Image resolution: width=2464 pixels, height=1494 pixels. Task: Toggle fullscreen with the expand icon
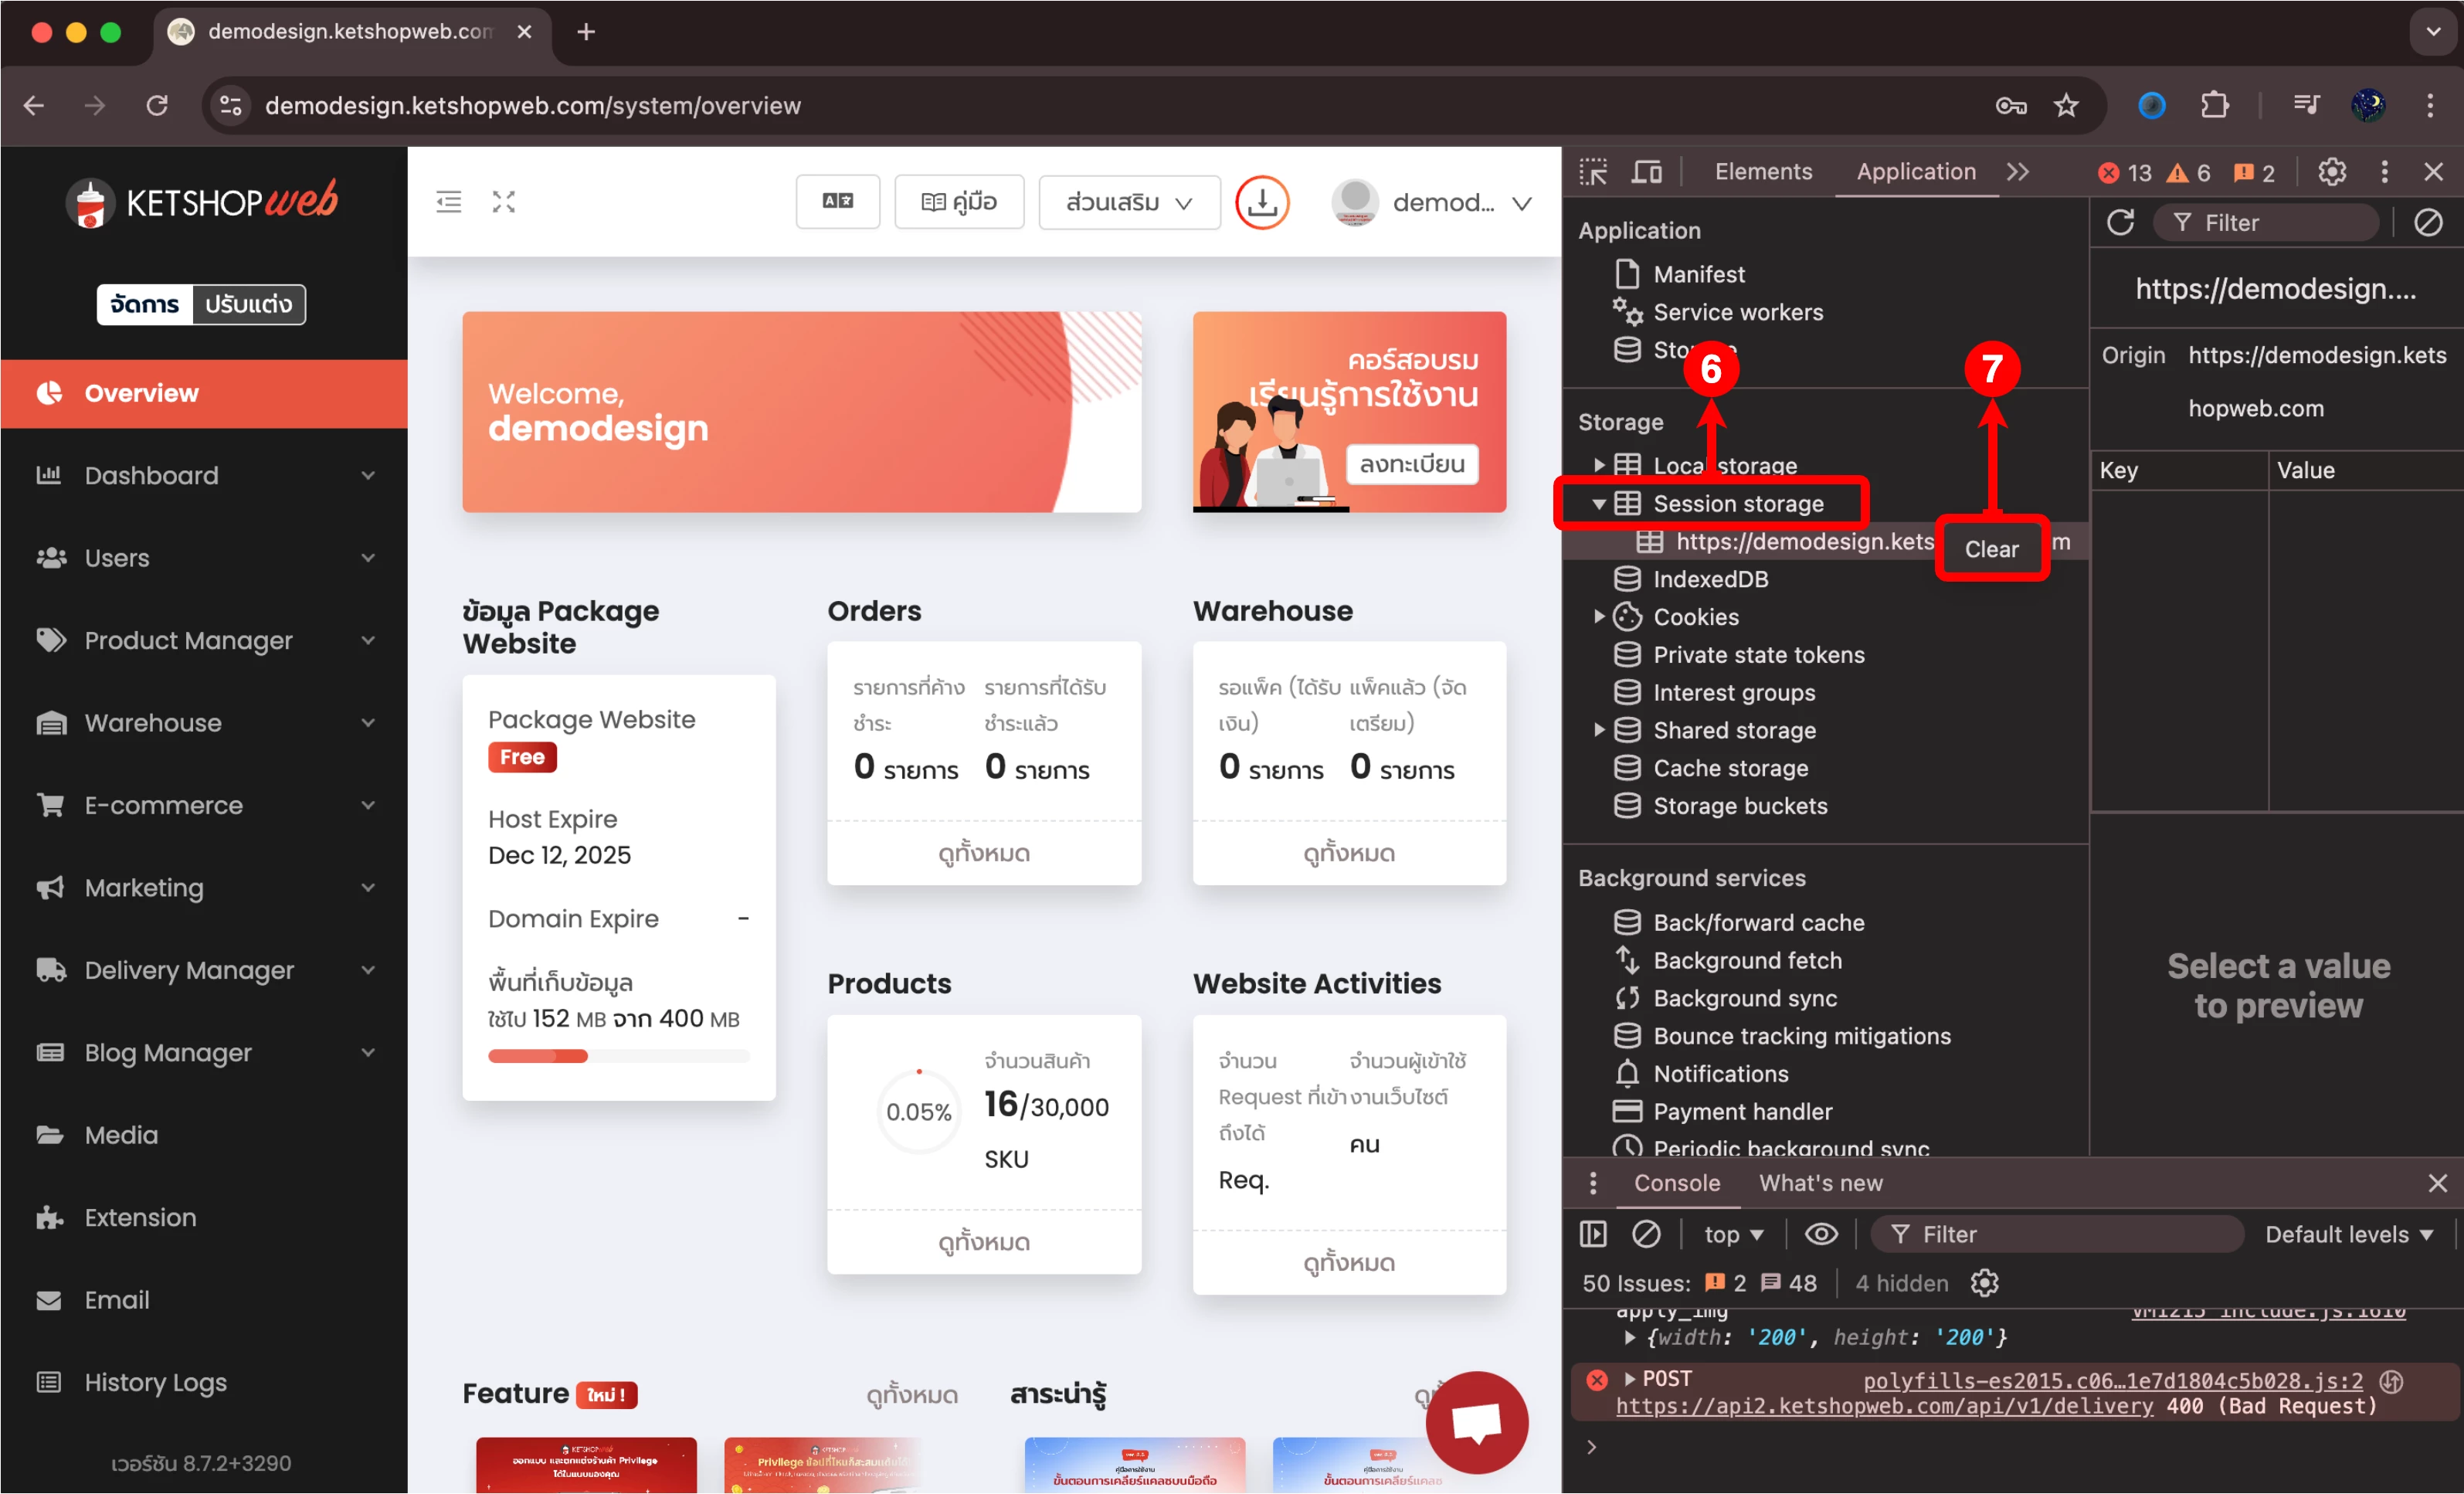pyautogui.click(x=504, y=202)
